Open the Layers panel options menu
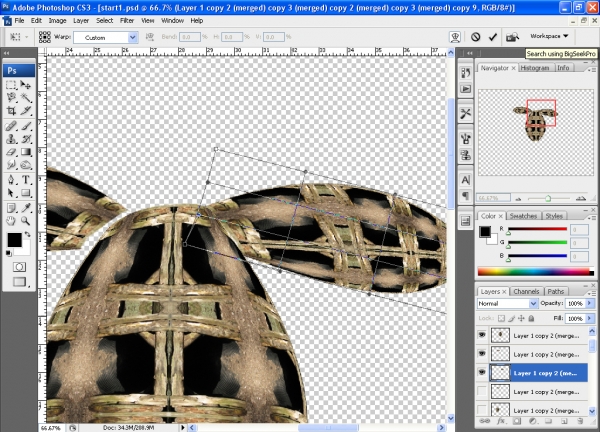The width and height of the screenshot is (600, 432). 592,293
